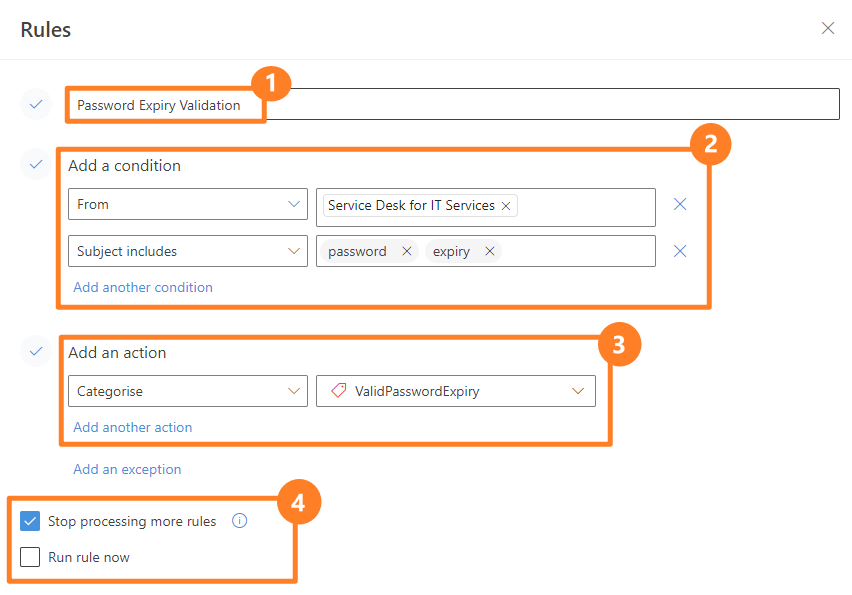Click the red ValidPasswordExpiry category tag icon
Image resolution: width=852 pixels, height=595 pixels.
[339, 391]
